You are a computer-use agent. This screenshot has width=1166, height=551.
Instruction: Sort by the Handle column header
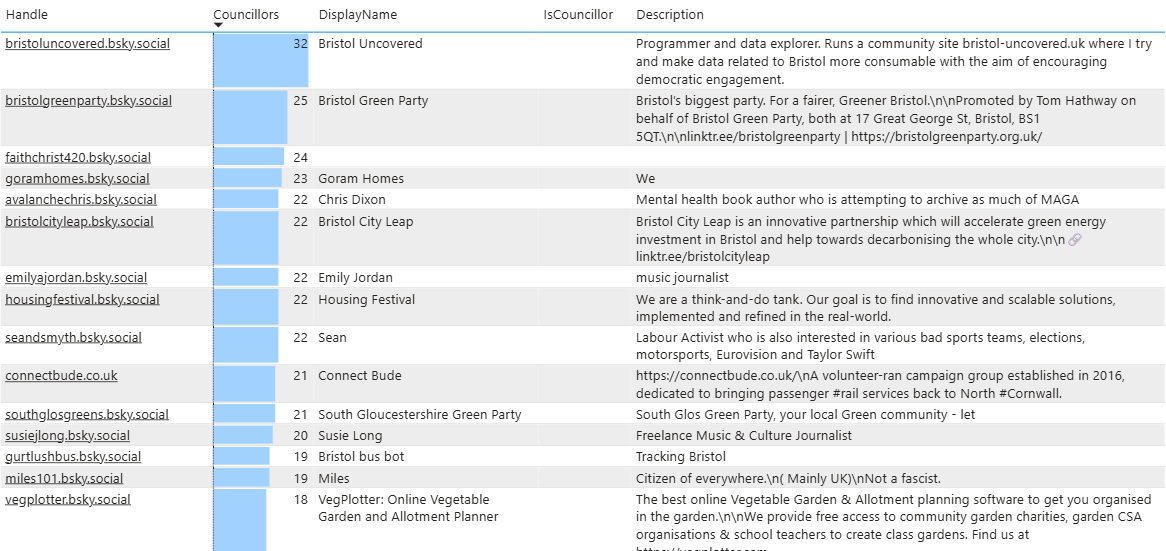point(26,15)
